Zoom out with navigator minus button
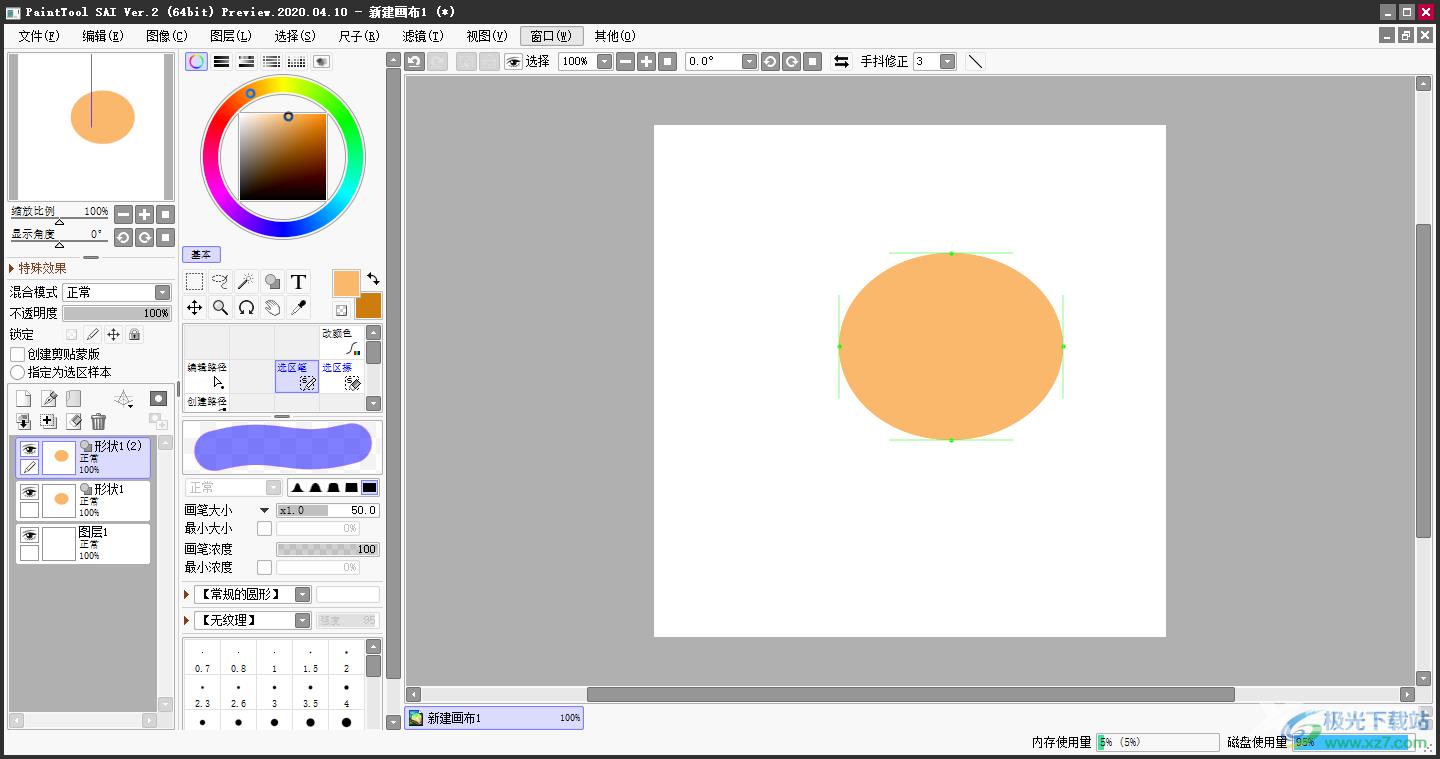Screen dimensions: 1440x759 123,214
